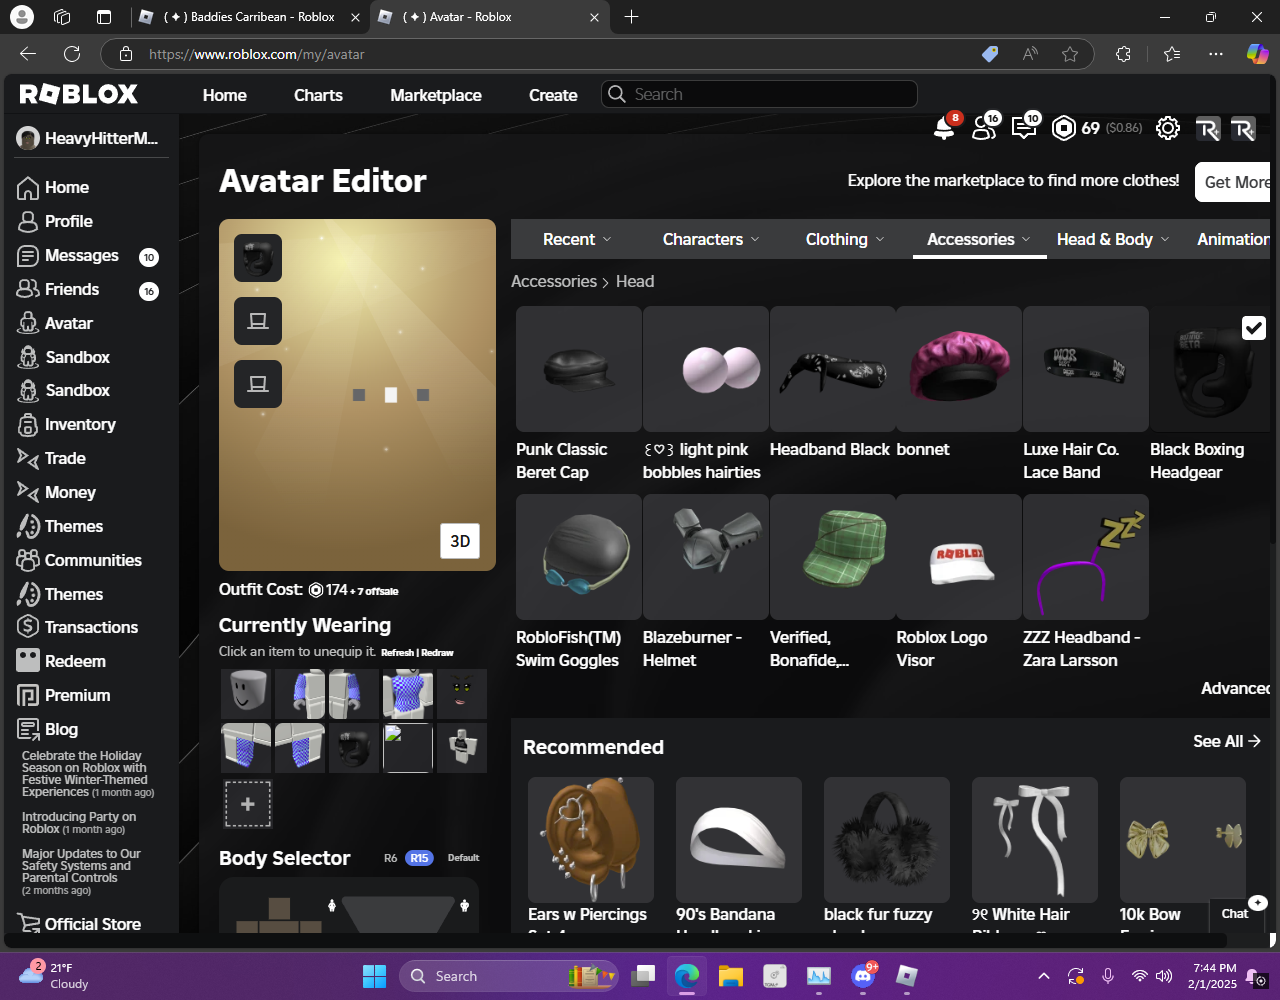Screen dimensions: 1280x1000
Task: Toggle the 3D avatar view button
Action: (460, 541)
